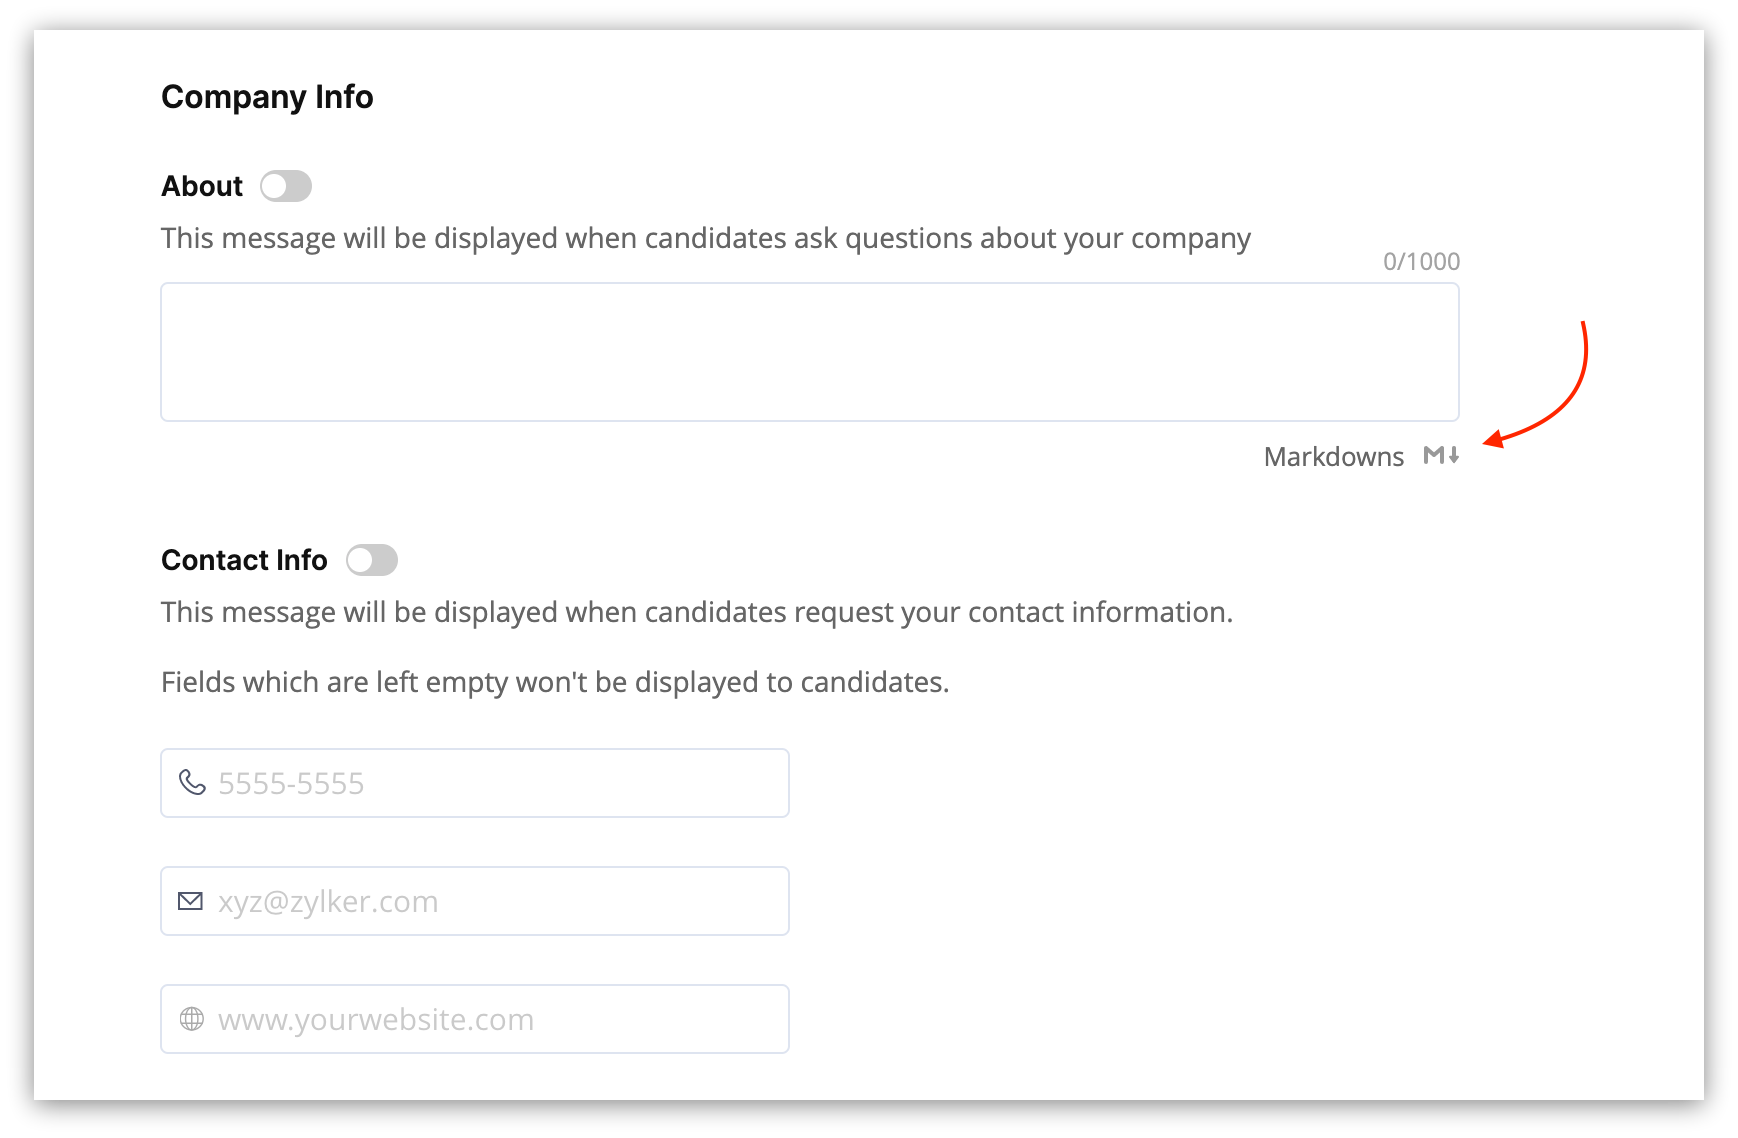Click the About description about company questions
This screenshot has height=1138, width=1738.
click(x=705, y=239)
